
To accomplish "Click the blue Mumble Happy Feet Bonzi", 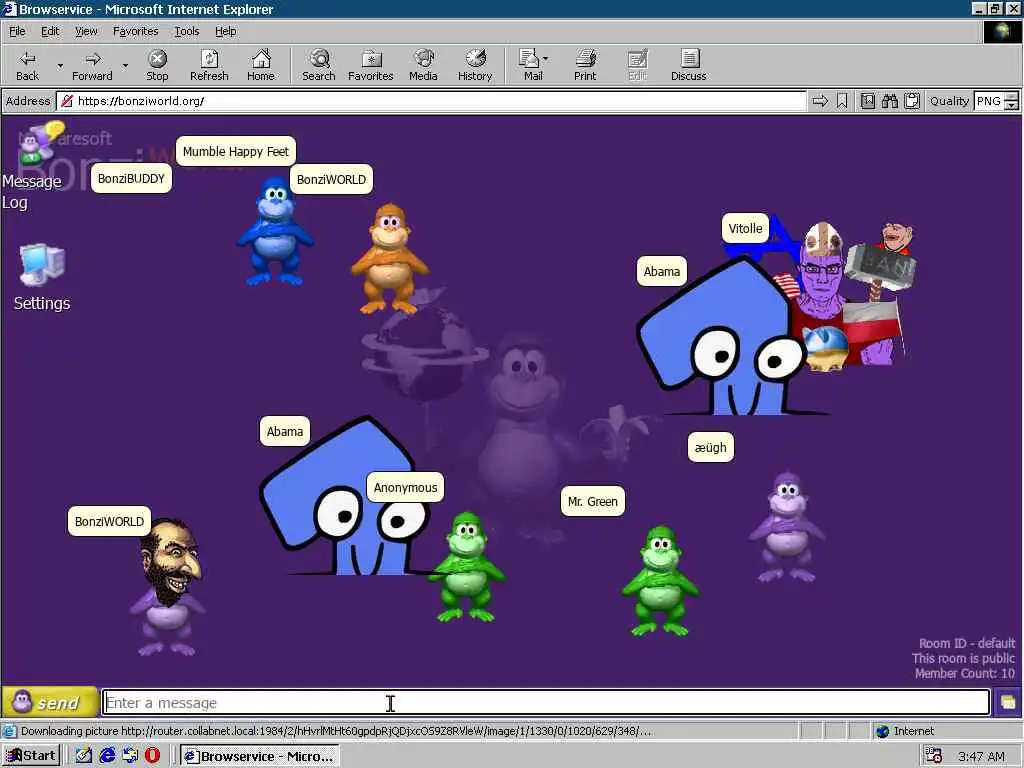I will pyautogui.click(x=275, y=232).
